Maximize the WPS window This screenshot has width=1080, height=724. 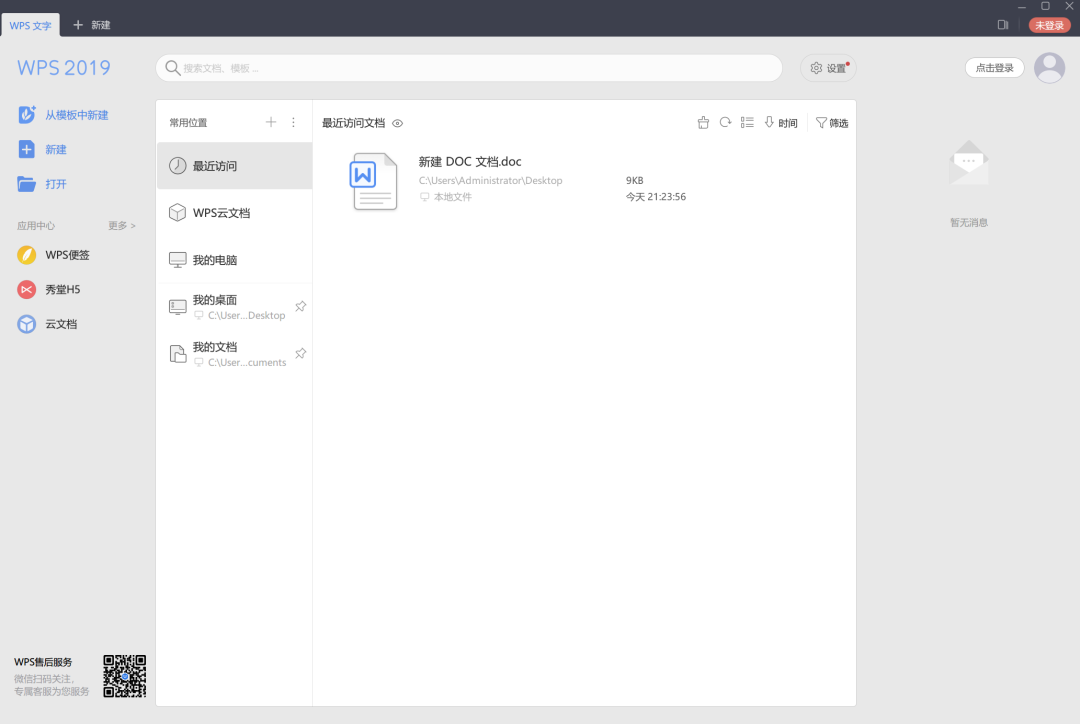(x=1046, y=6)
